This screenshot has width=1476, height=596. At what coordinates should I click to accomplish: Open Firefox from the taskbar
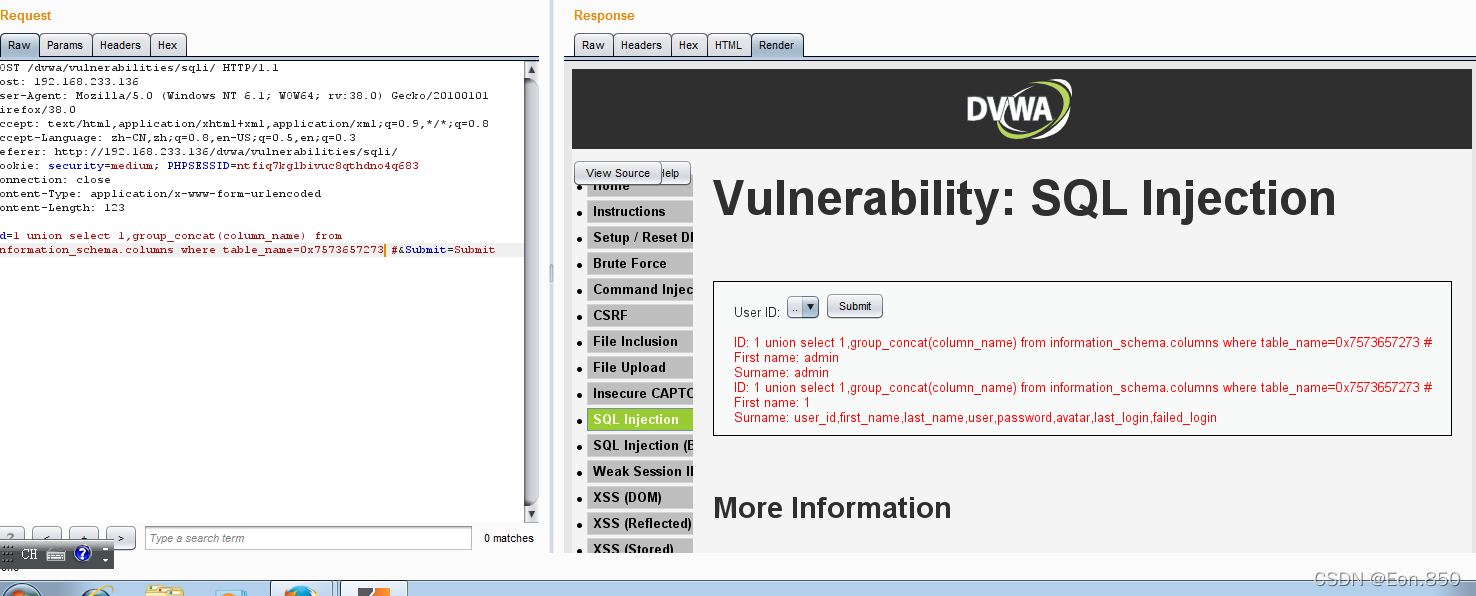(301, 588)
